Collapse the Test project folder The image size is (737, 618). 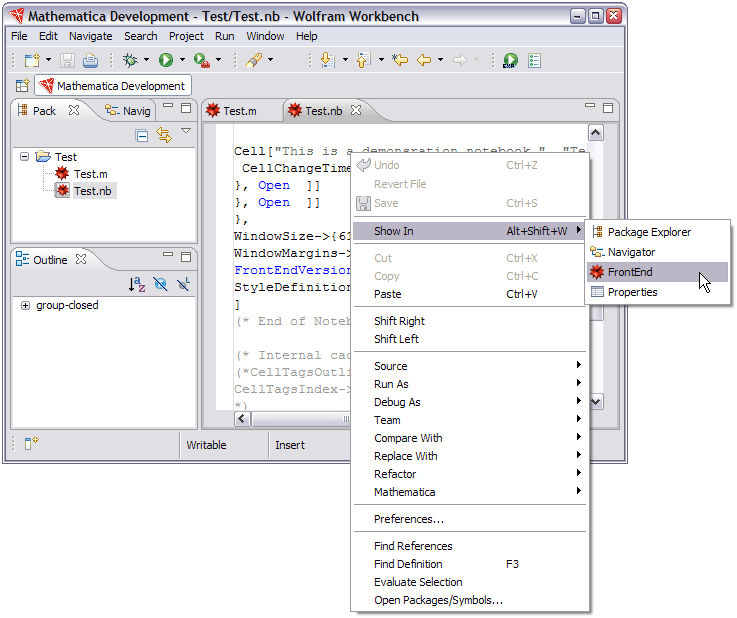point(24,156)
